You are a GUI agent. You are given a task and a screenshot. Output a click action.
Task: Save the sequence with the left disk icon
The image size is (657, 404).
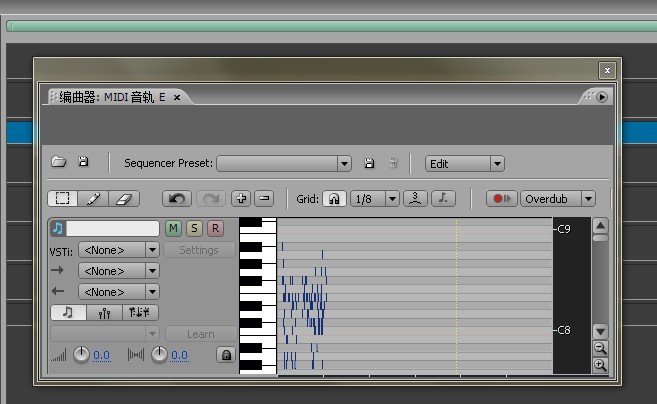pyautogui.click(x=83, y=162)
